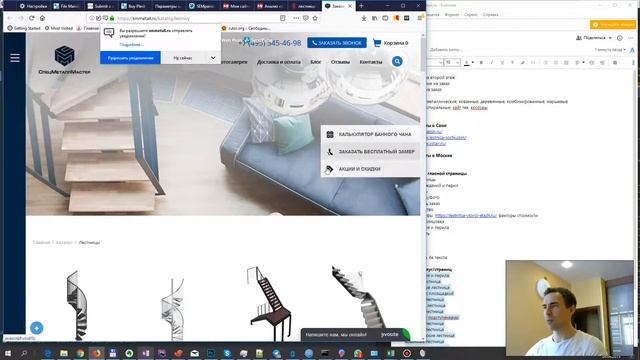Image resolution: width=640 pixels, height=360 pixels.
Task: Click the jivosite chat input widget
Action: (x=355, y=334)
